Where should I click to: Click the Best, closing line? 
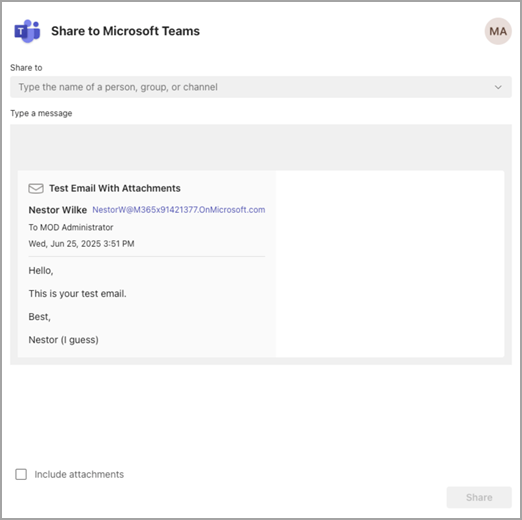click(40, 317)
